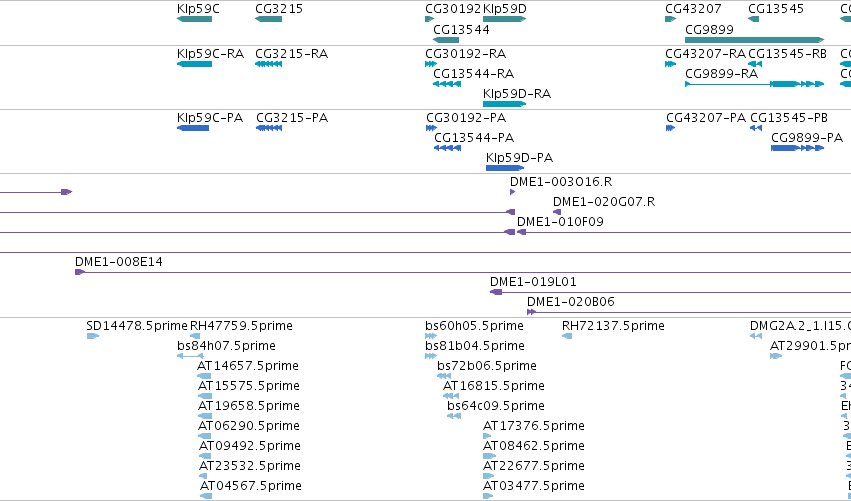Select EST AT16815.5prime
The height and width of the screenshot is (501, 851).
click(451, 396)
